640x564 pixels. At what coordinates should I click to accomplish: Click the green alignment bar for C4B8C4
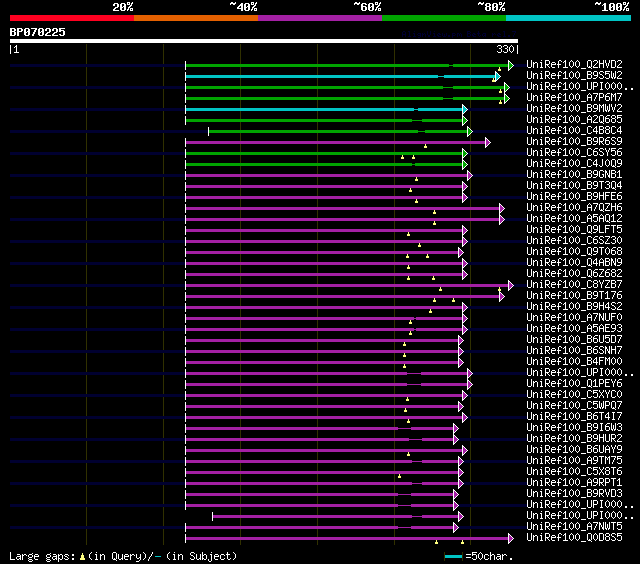338,131
